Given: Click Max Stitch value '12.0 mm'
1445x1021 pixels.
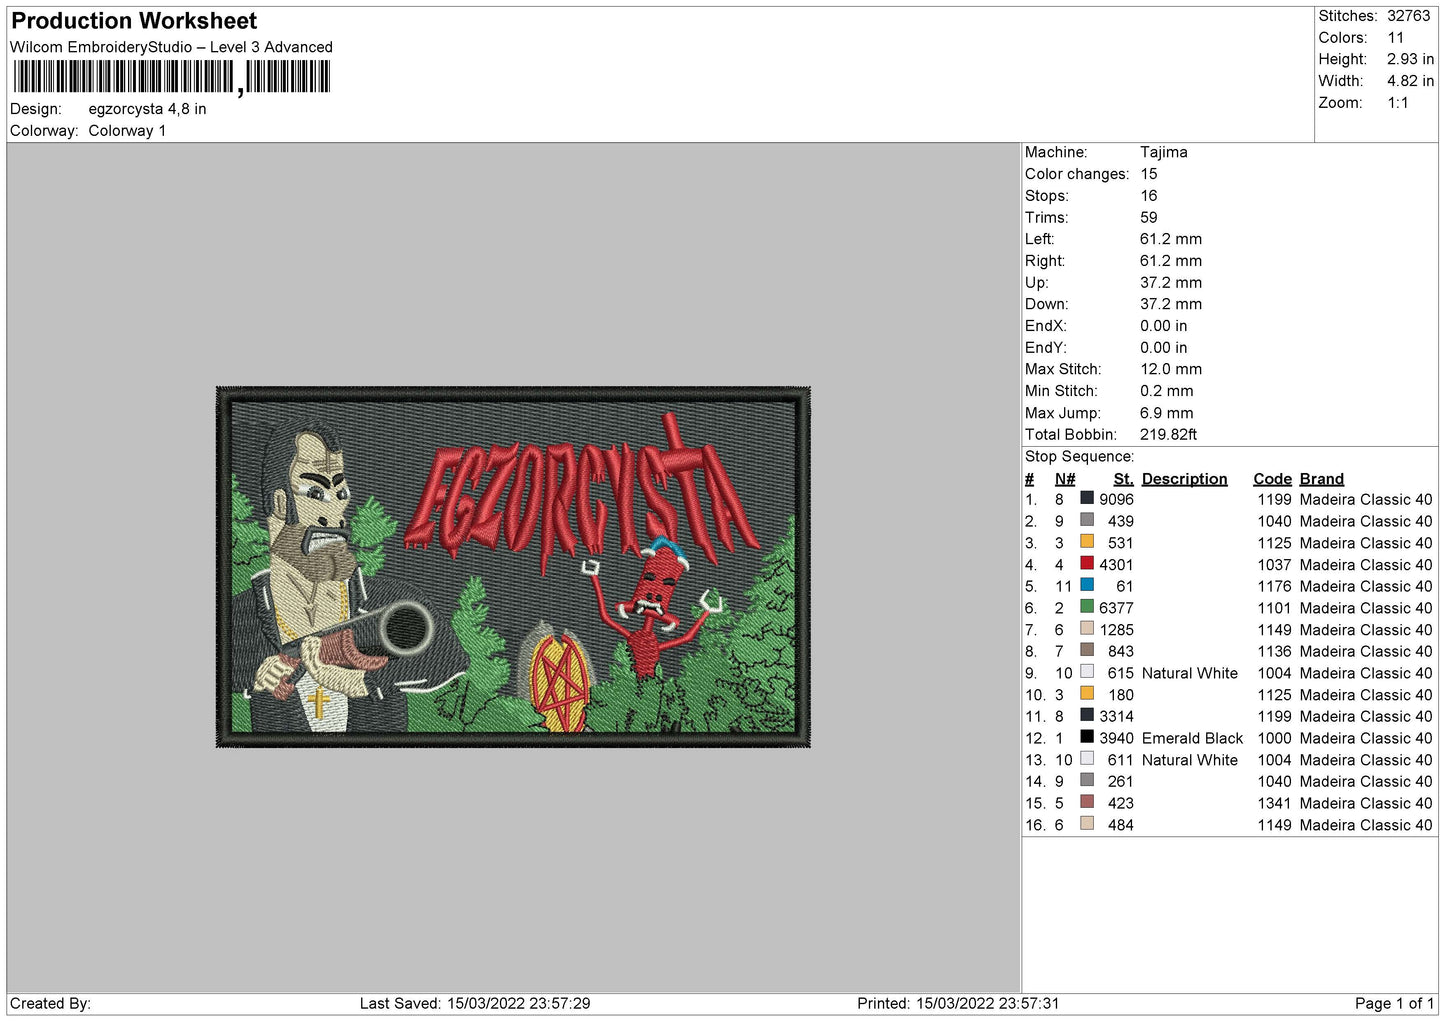Looking at the screenshot, I should [1171, 369].
